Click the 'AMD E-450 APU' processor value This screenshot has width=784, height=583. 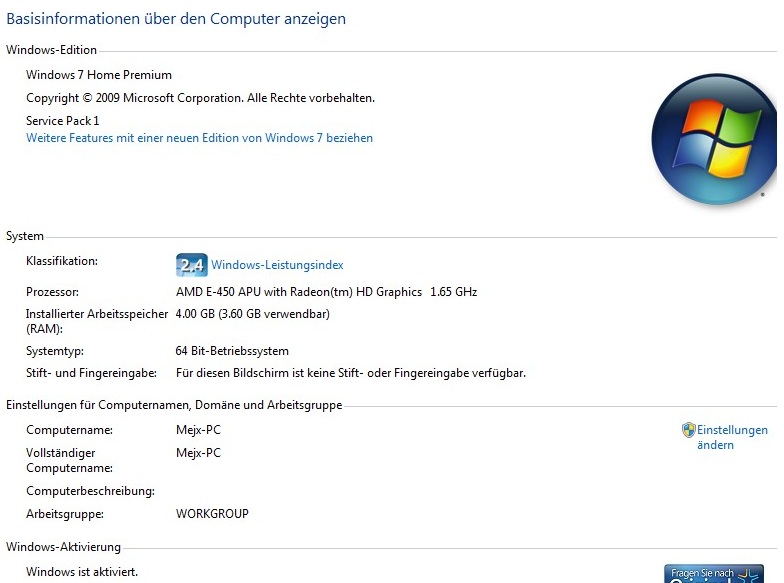326,292
